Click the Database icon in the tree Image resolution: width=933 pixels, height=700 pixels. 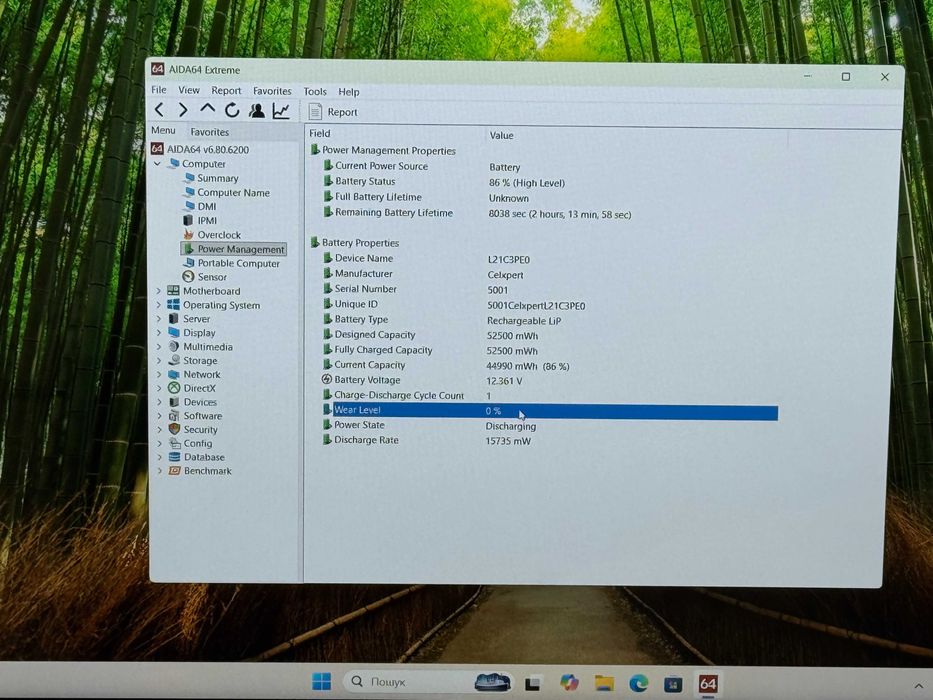pos(174,457)
